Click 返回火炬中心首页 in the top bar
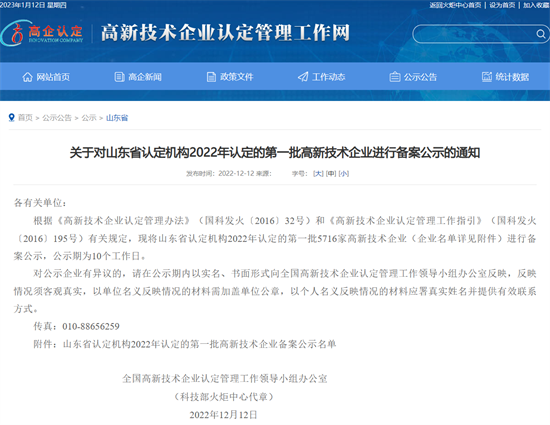Viewport: 550px width, 425px height. tap(455, 5)
